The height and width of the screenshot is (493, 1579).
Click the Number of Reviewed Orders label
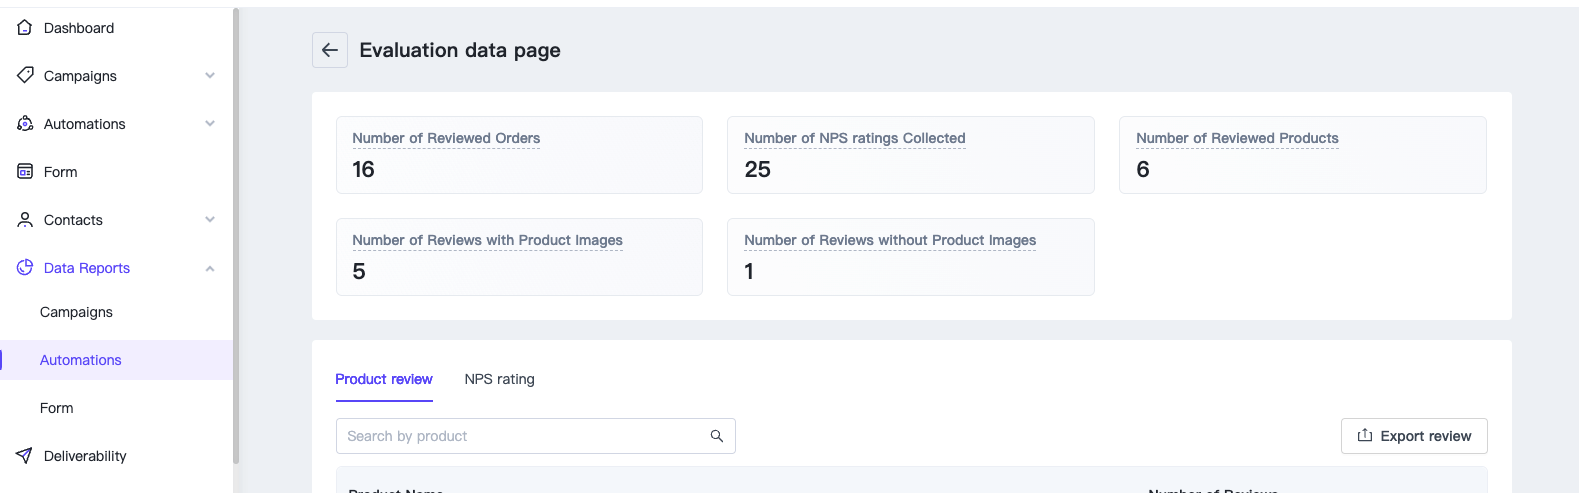[446, 138]
